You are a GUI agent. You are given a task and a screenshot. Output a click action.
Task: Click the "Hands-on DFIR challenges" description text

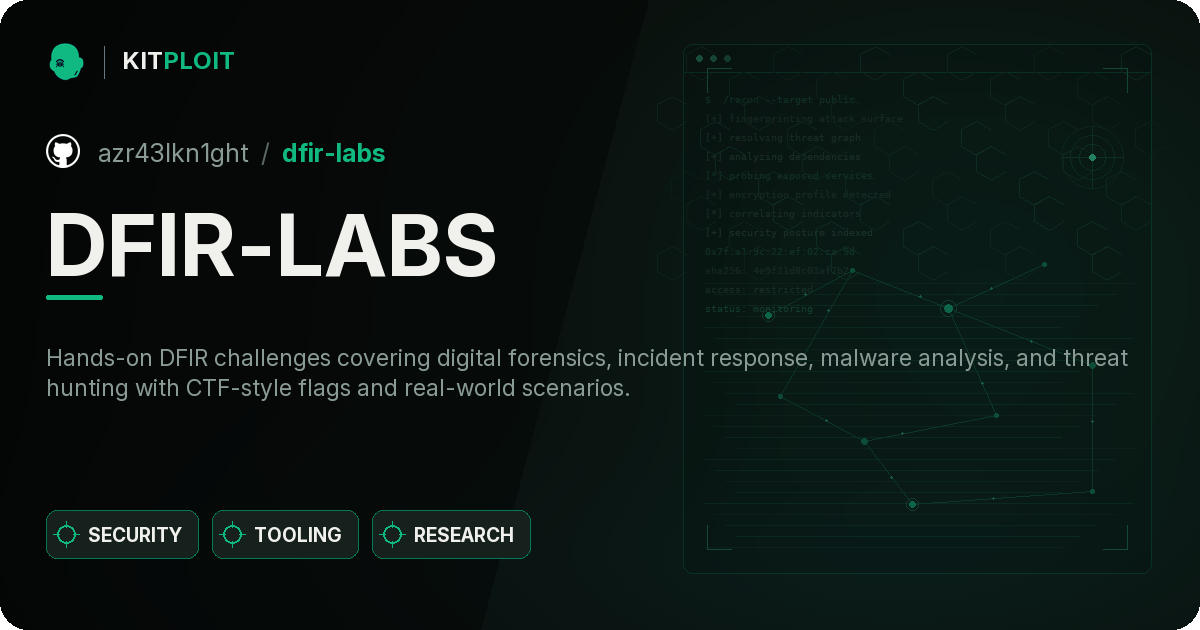tap(587, 373)
